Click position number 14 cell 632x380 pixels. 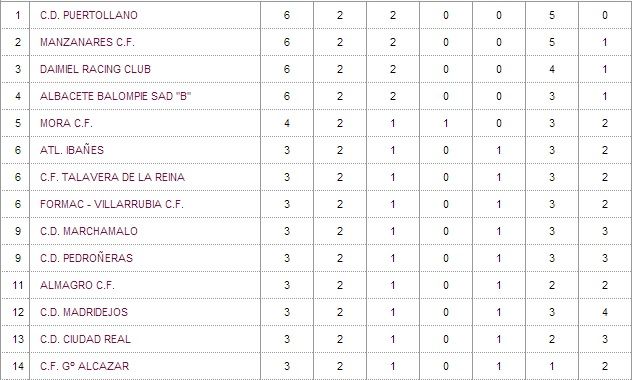pos(18,366)
